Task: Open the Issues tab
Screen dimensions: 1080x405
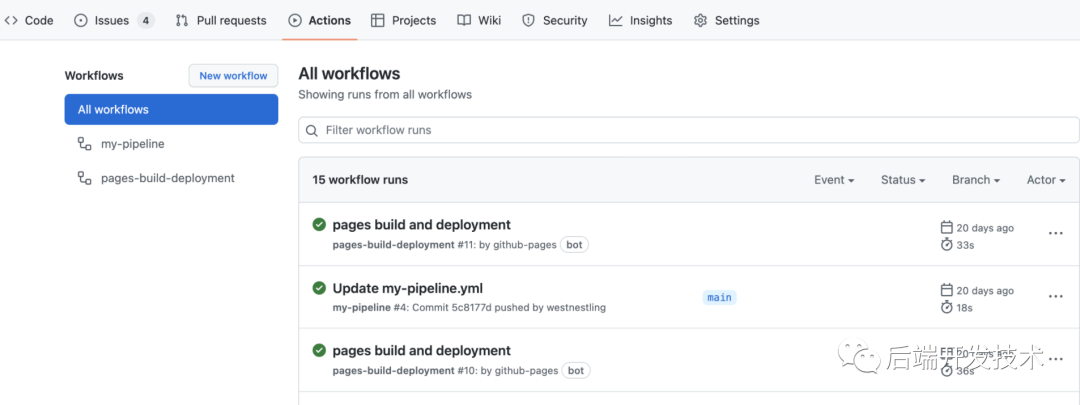Action: tap(114, 20)
